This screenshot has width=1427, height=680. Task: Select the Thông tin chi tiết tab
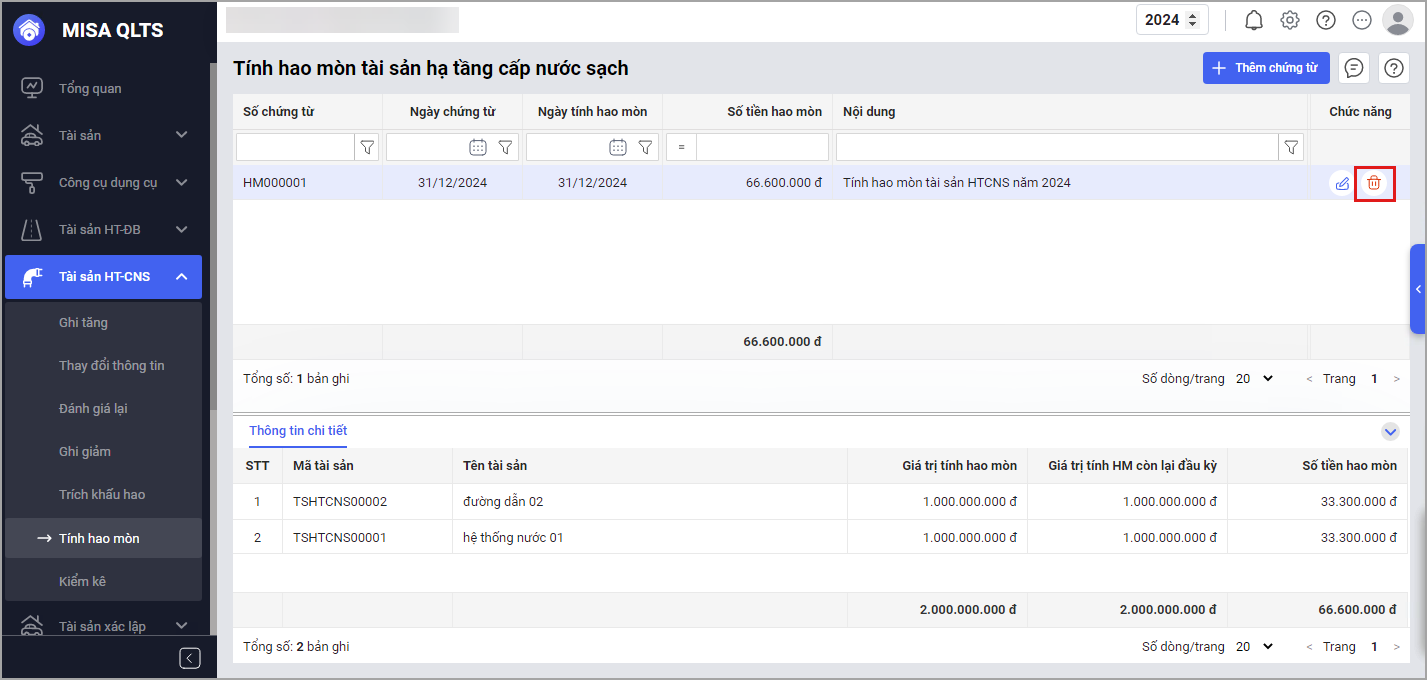pyautogui.click(x=298, y=431)
